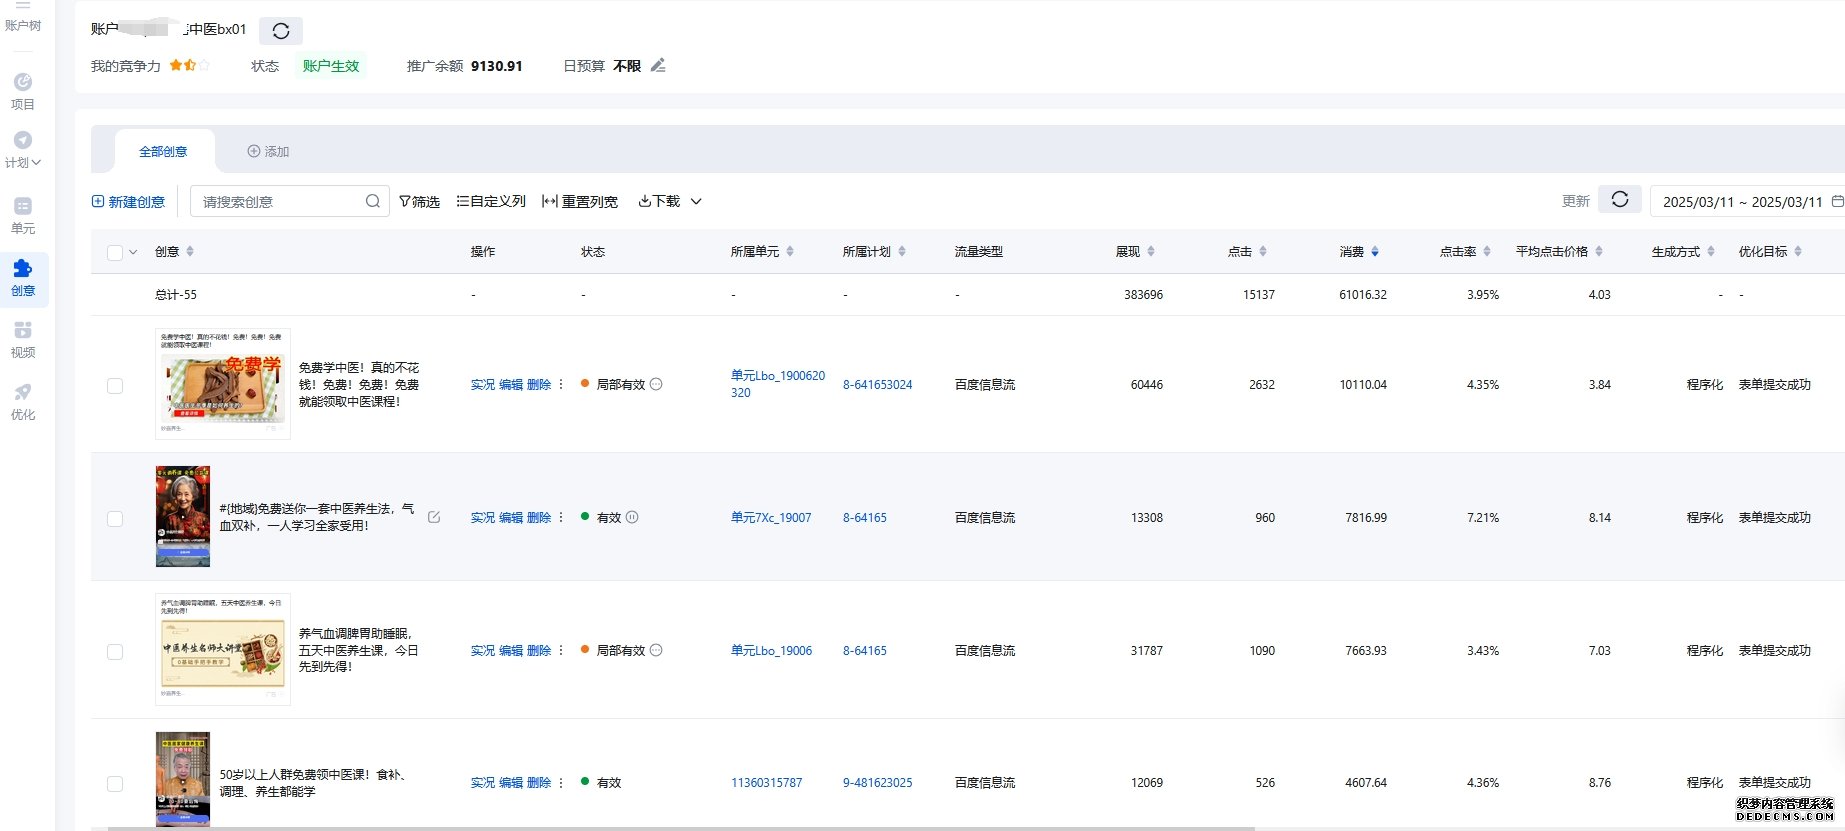The height and width of the screenshot is (831, 1845).
Task: Open unit link 11360315787
Action: pyautogui.click(x=766, y=783)
